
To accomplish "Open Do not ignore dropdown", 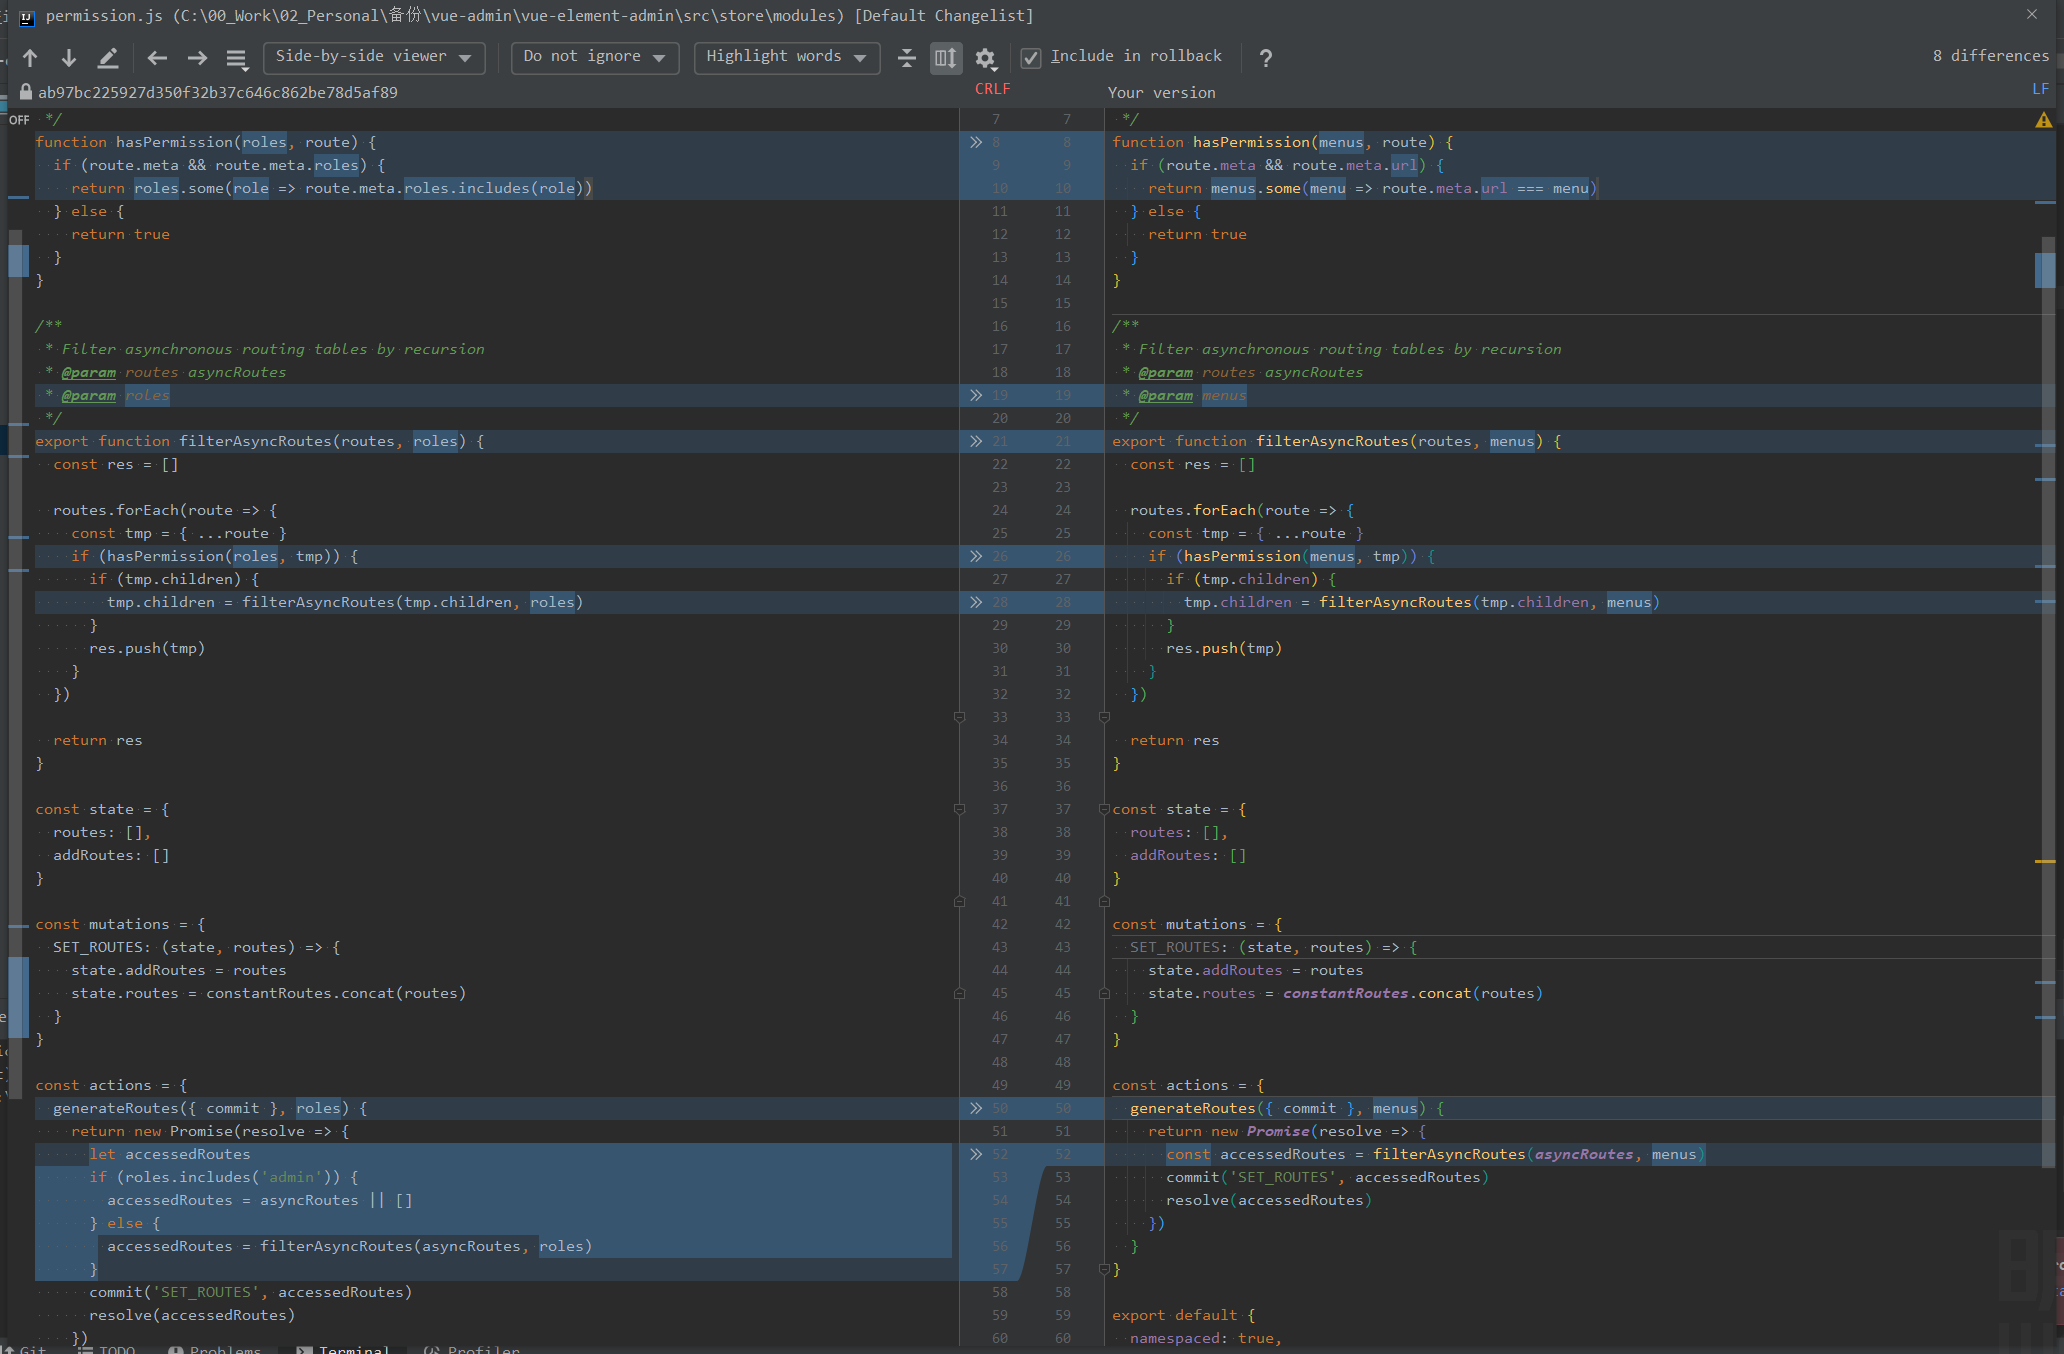I will [x=594, y=57].
